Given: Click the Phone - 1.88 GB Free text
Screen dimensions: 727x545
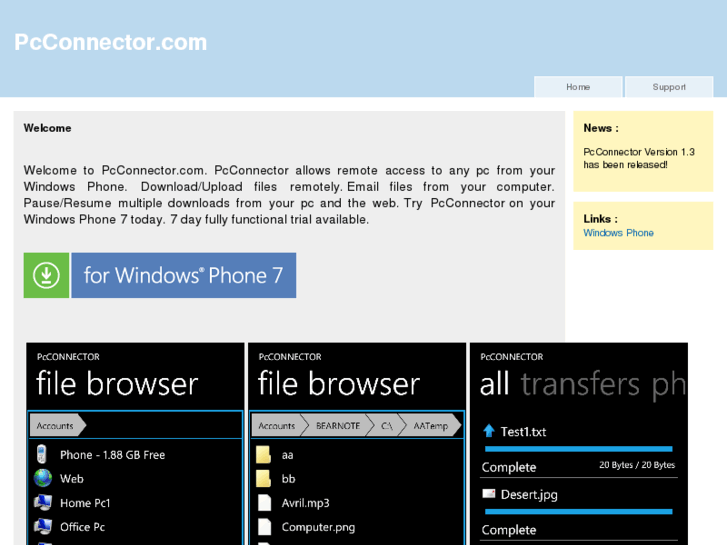Looking at the screenshot, I should pyautogui.click(x=112, y=455).
